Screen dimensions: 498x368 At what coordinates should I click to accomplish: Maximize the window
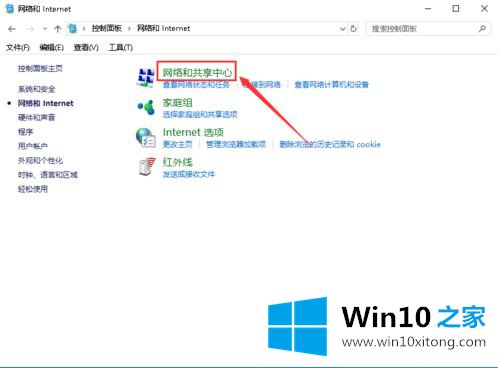coord(456,9)
